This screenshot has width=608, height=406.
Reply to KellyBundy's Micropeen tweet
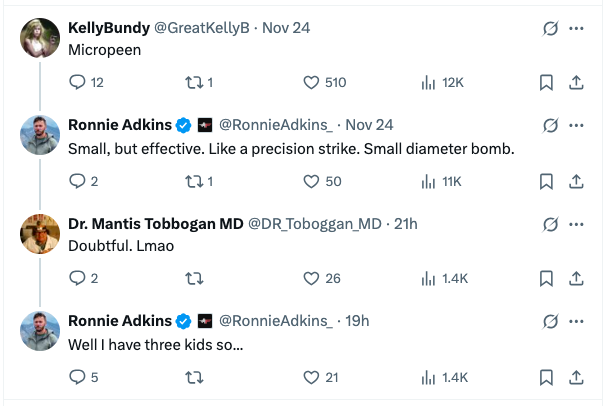[78, 83]
